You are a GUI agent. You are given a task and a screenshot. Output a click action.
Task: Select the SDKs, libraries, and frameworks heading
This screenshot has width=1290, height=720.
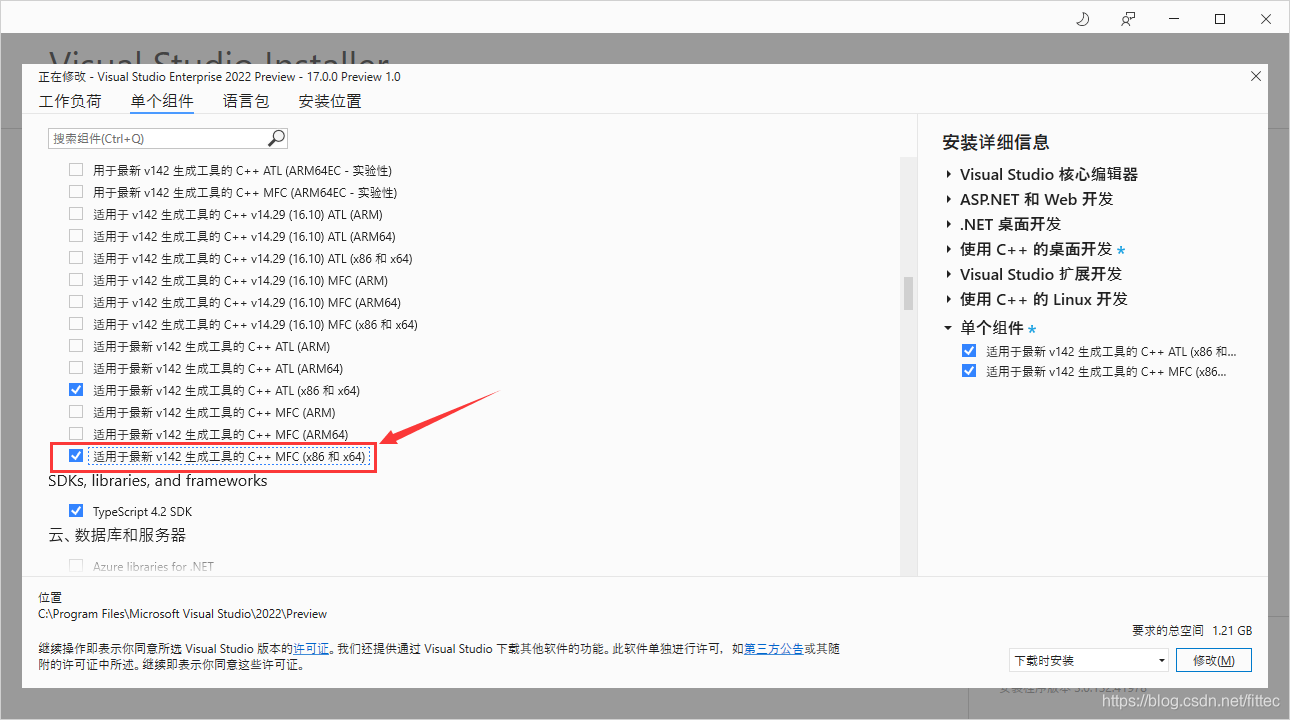(x=158, y=481)
